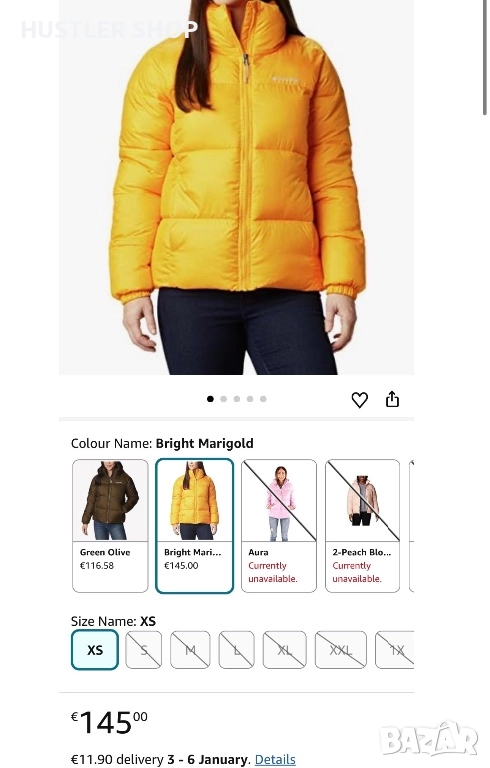Viewport: 490px width, 768px height.
Task: Pick the 2-Peach Blossom colour option
Action: 363,526
